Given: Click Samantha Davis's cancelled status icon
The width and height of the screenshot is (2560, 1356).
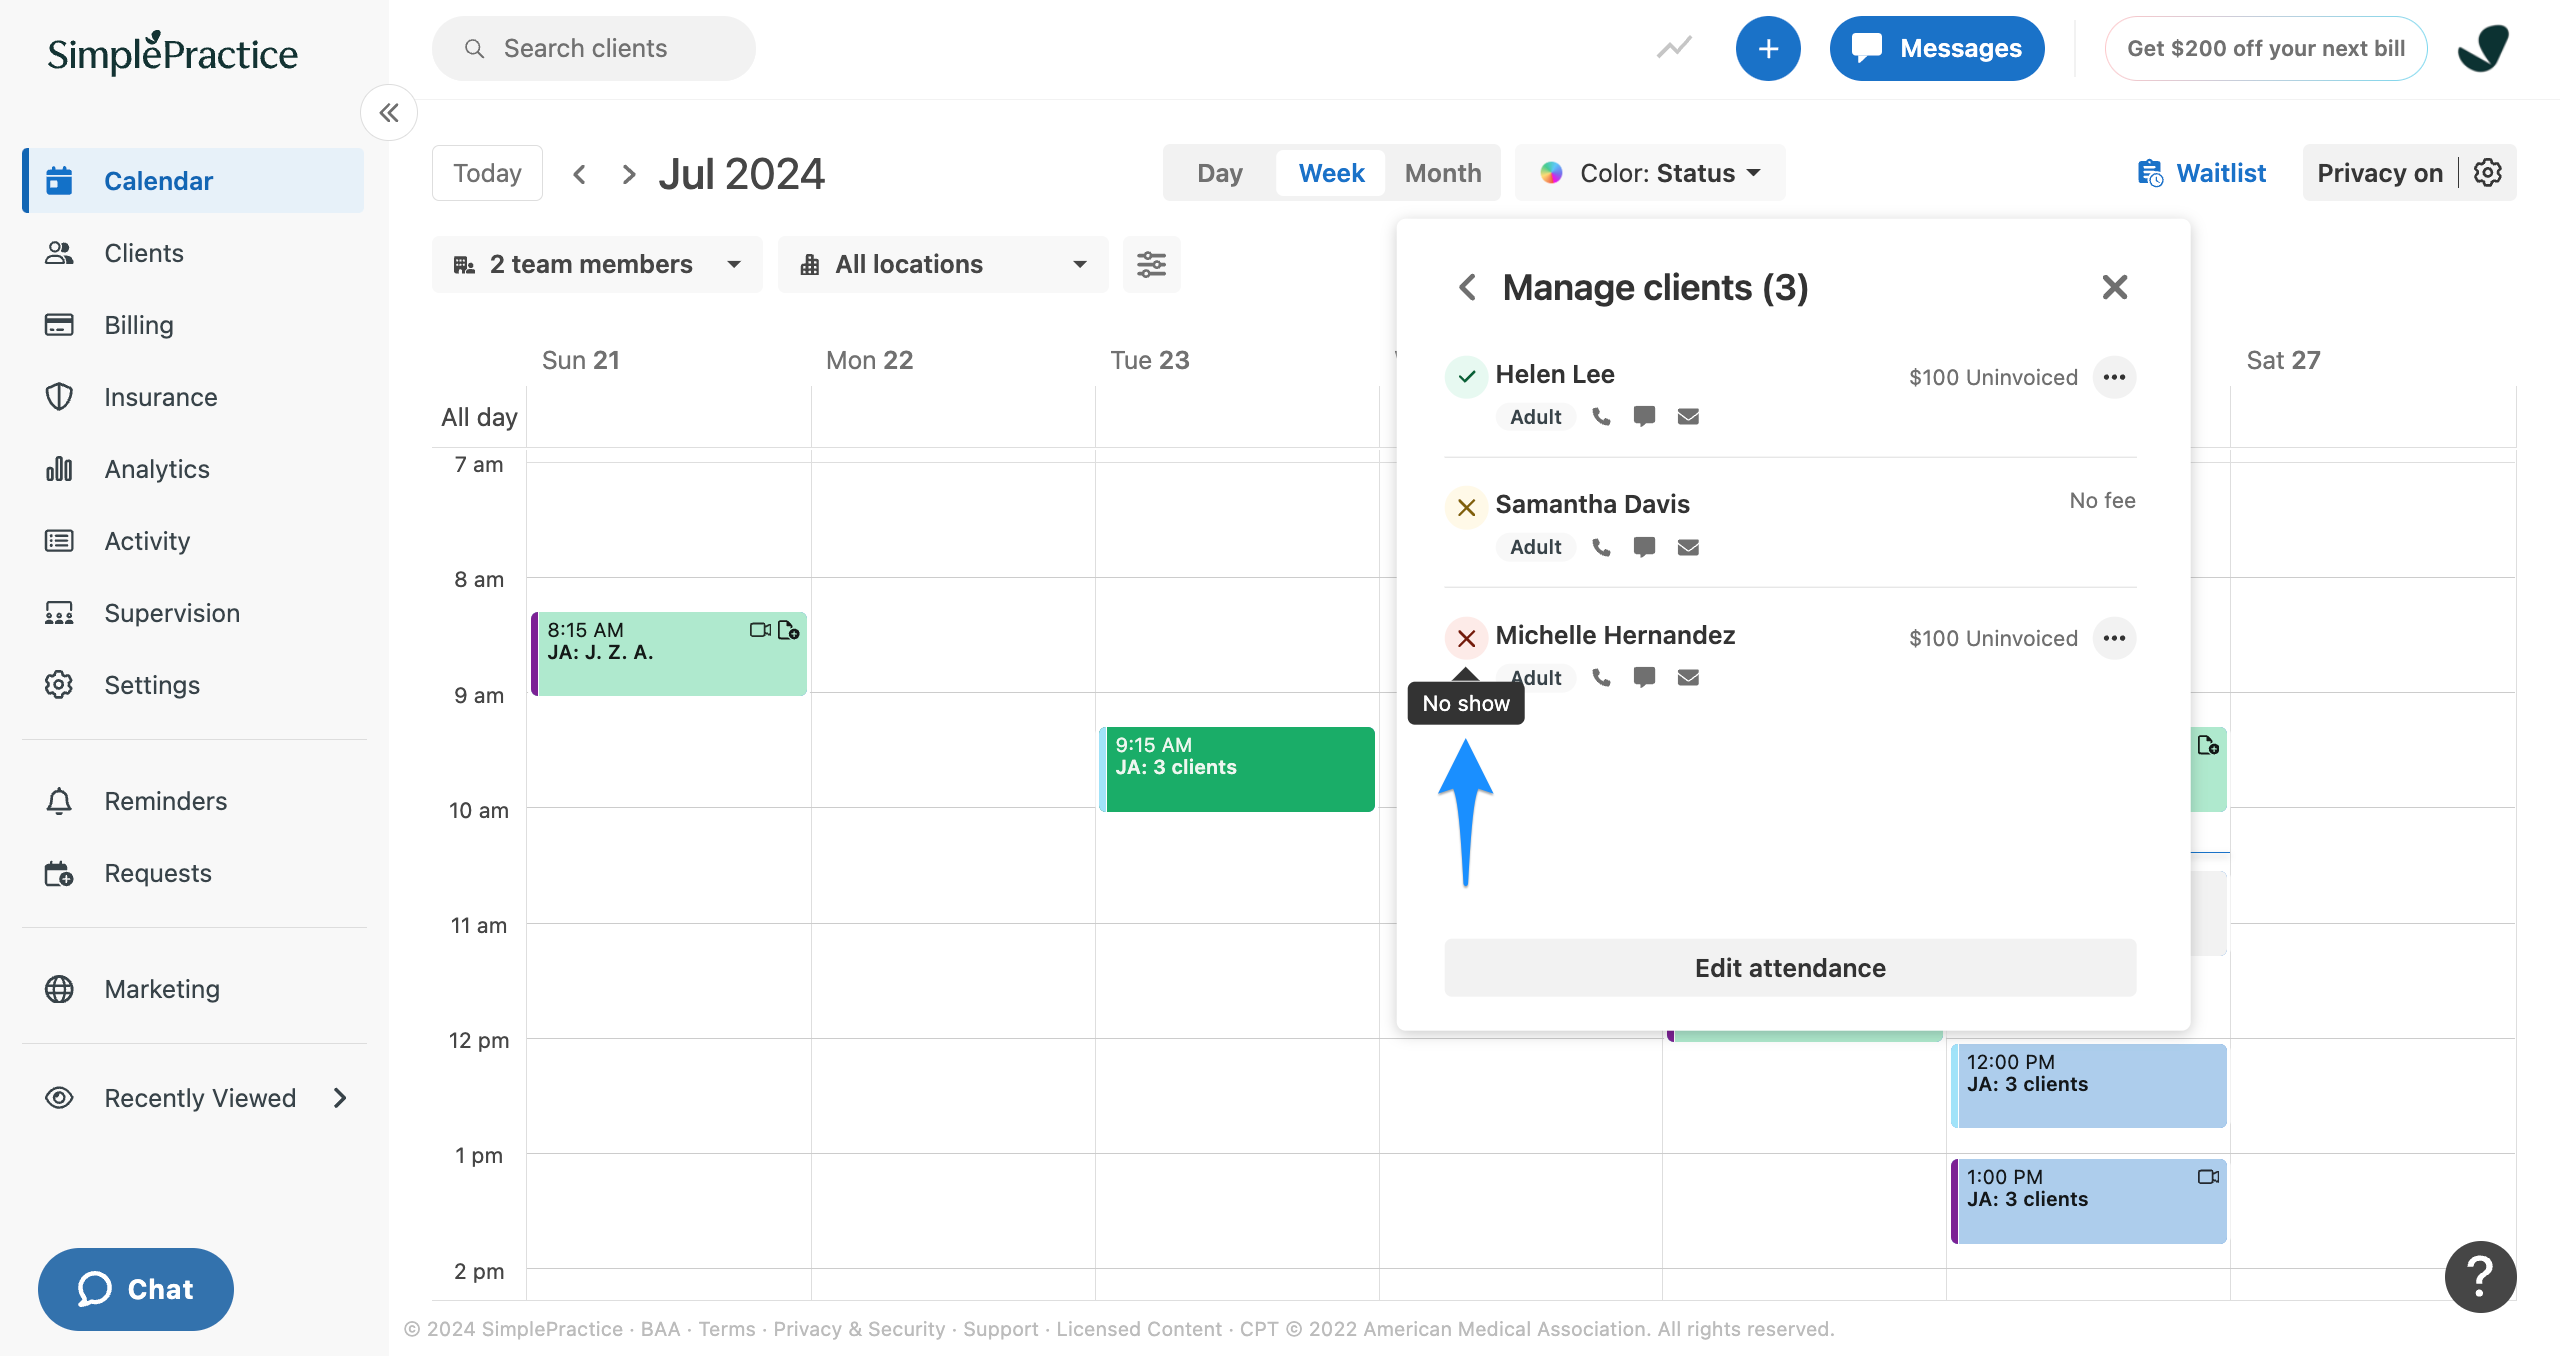Looking at the screenshot, I should [1466, 508].
